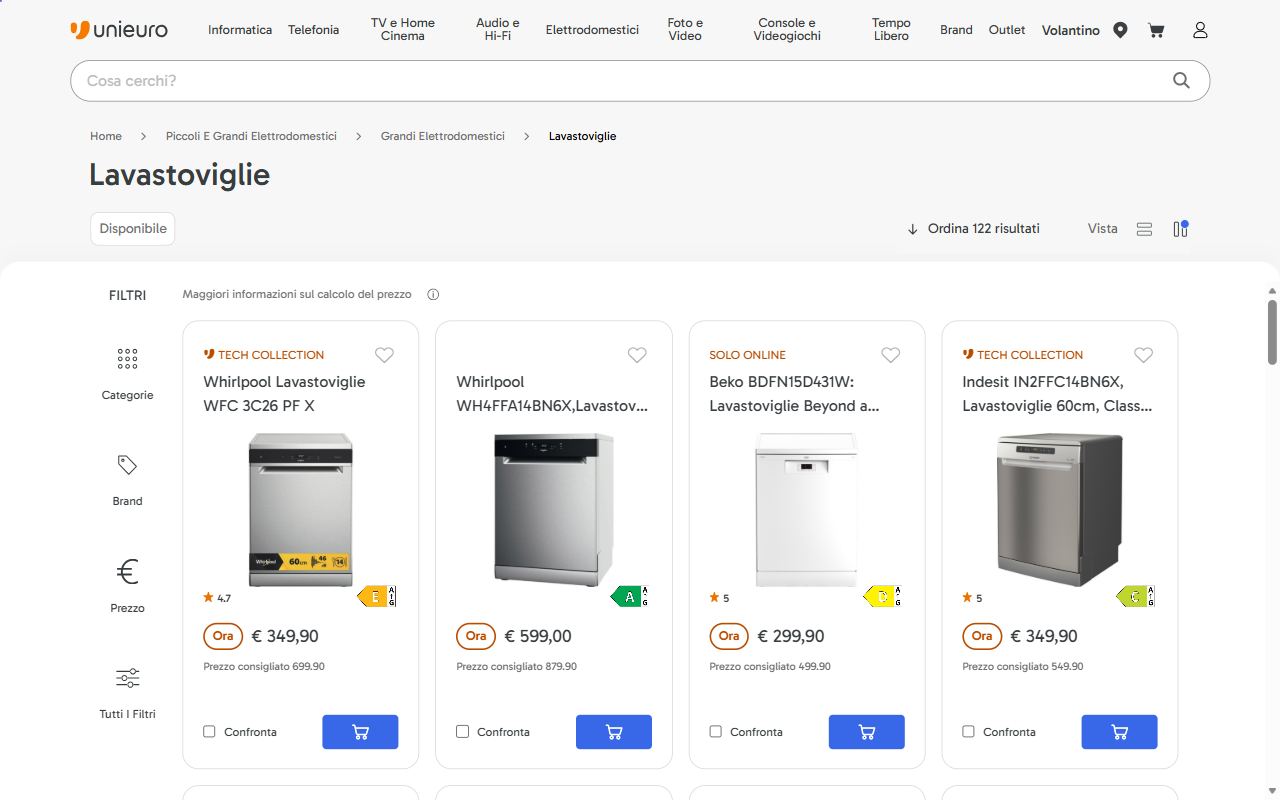The width and height of the screenshot is (1280, 800).
Task: Open the Brand menu item in header
Action: (x=956, y=30)
